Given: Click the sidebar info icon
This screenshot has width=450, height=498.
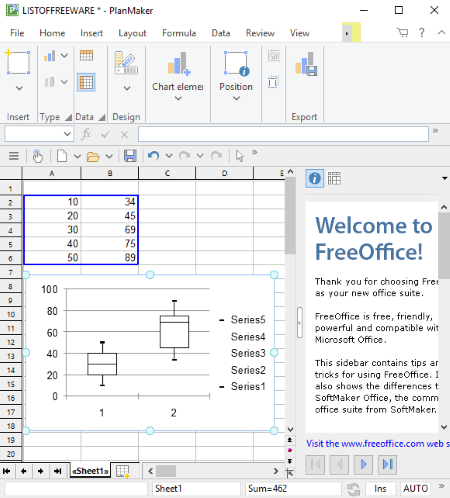Looking at the screenshot, I should point(314,179).
